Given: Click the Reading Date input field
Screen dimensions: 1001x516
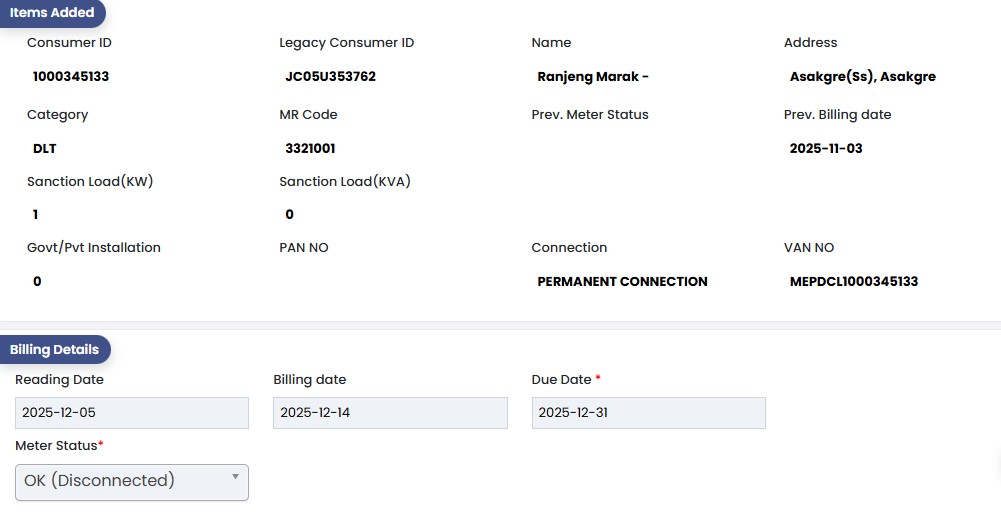Looking at the screenshot, I should click(132, 413).
